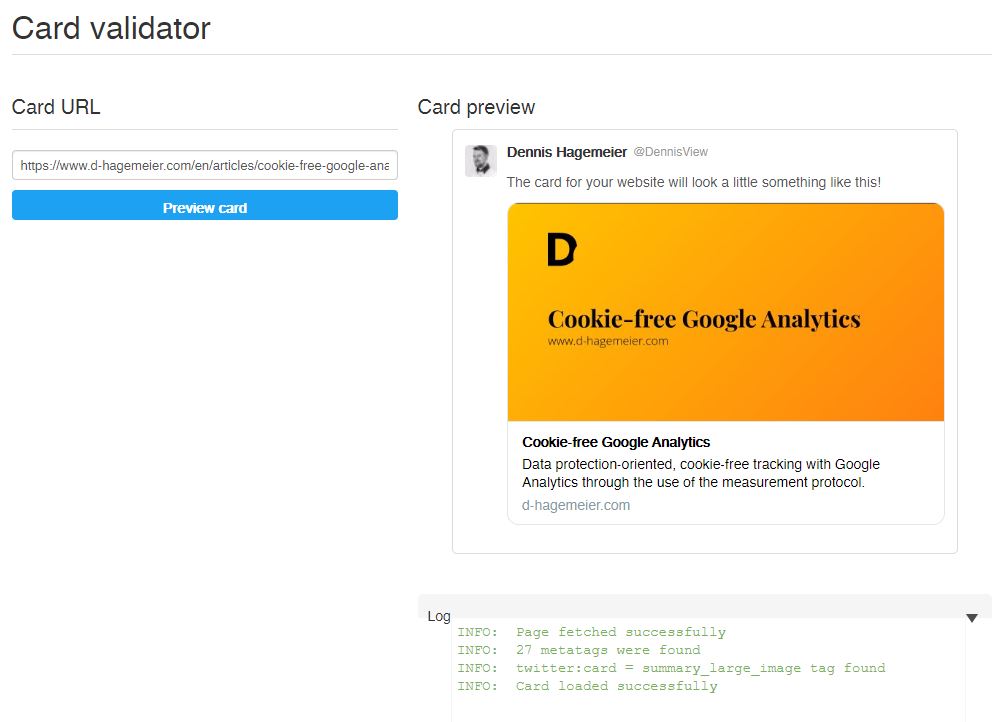
Task: Click the Log panel label
Action: pos(438,616)
